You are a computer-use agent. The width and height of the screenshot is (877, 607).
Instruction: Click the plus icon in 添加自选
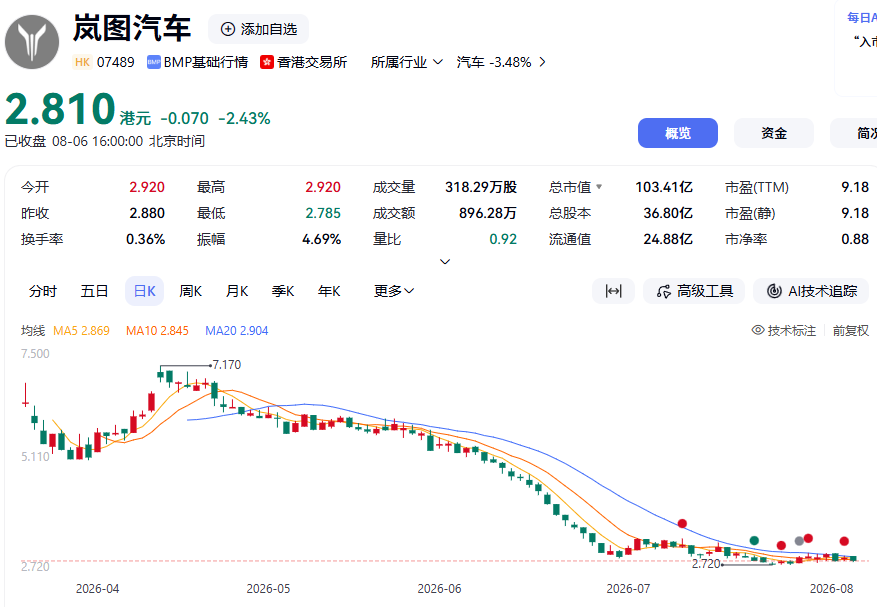[x=228, y=29]
